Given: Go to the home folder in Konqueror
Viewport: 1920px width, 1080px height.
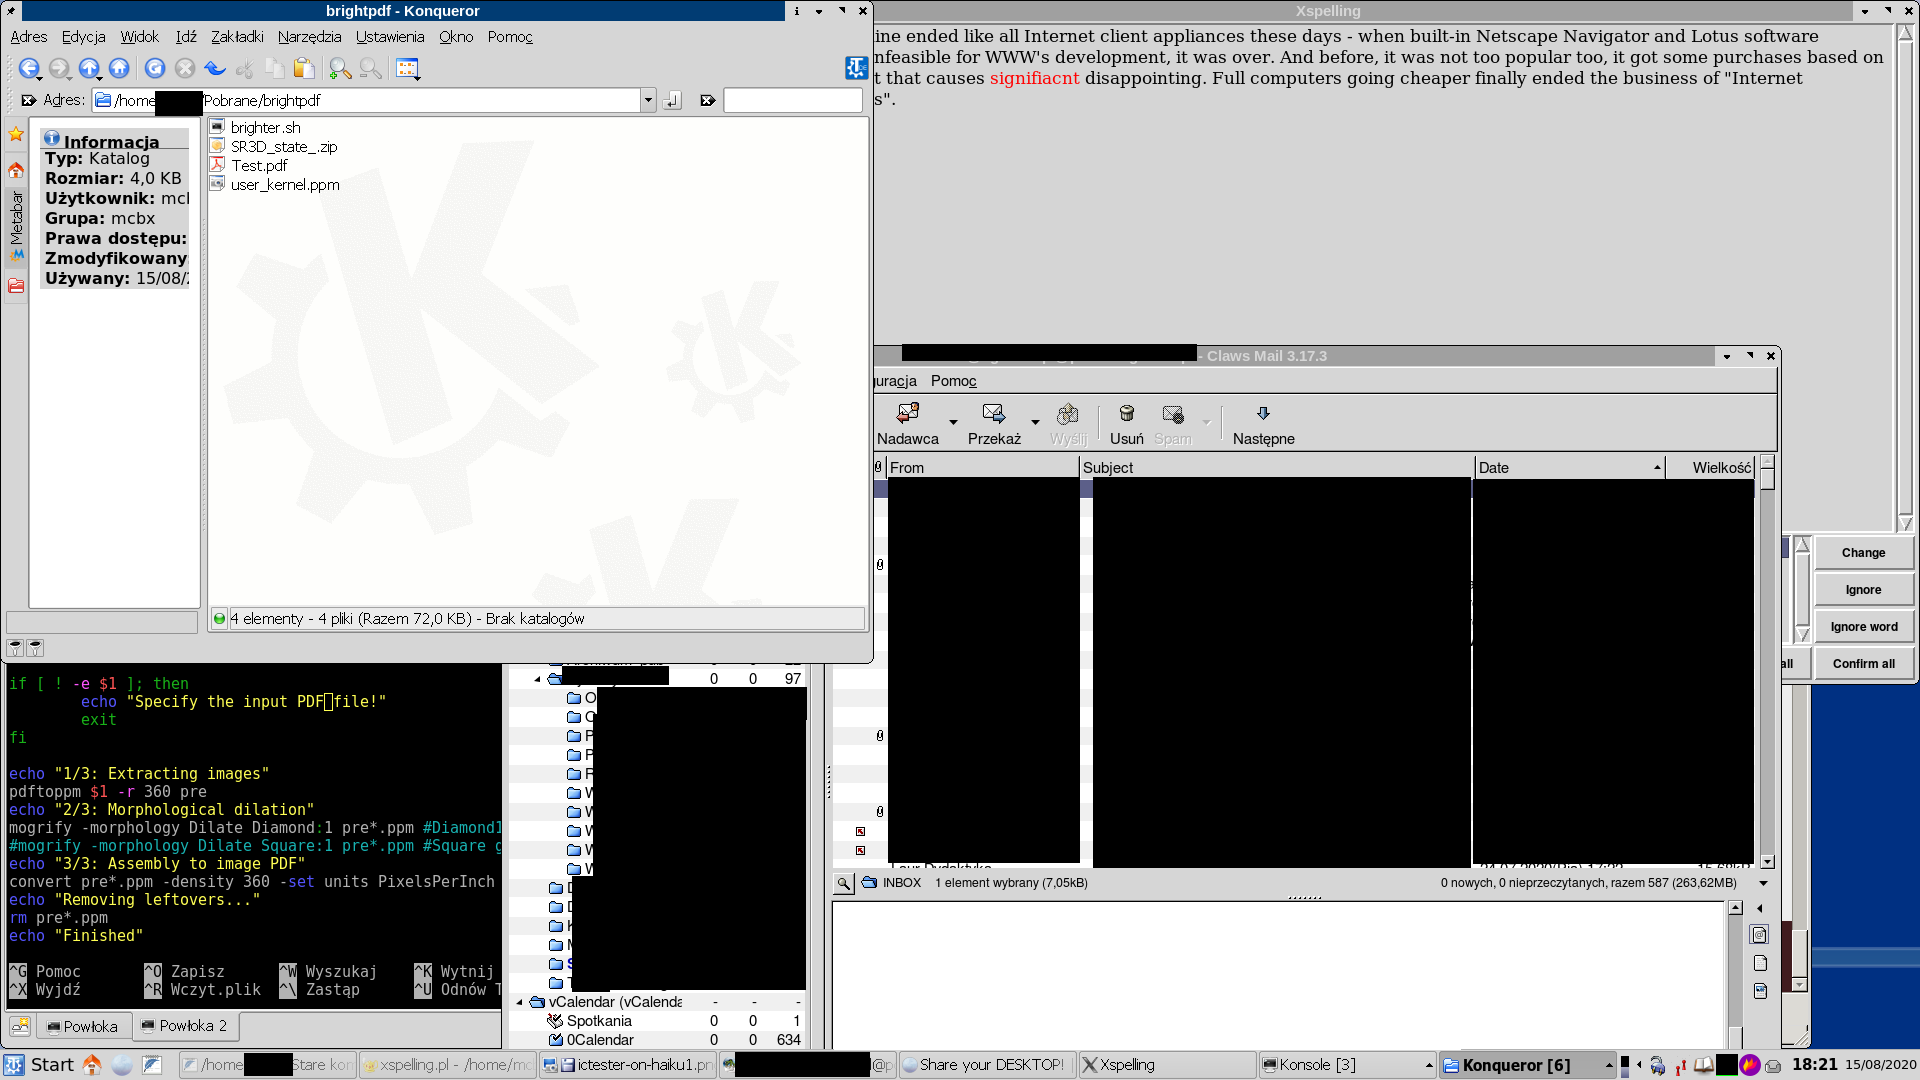Looking at the screenshot, I should coord(119,68).
